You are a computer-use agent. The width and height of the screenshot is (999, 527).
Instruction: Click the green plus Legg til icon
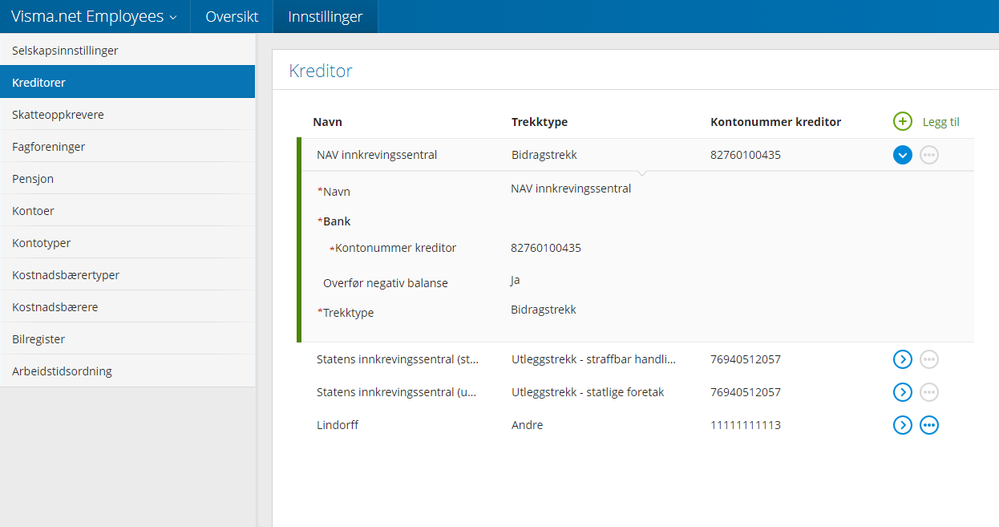click(902, 121)
